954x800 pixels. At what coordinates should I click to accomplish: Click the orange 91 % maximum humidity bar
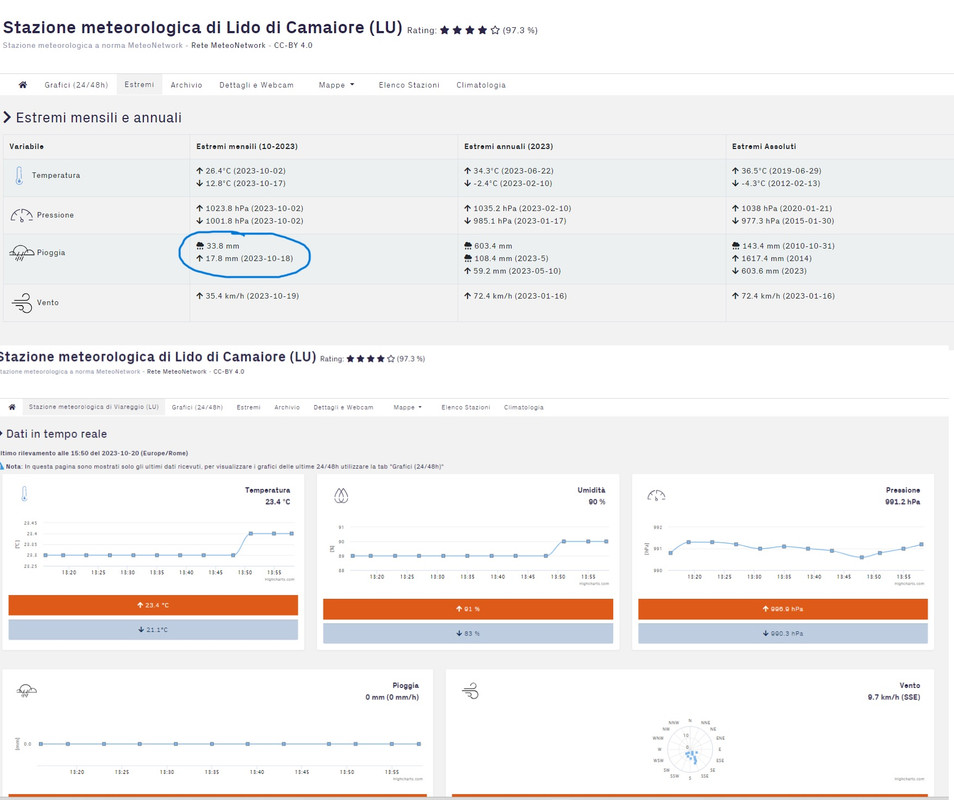click(x=468, y=609)
